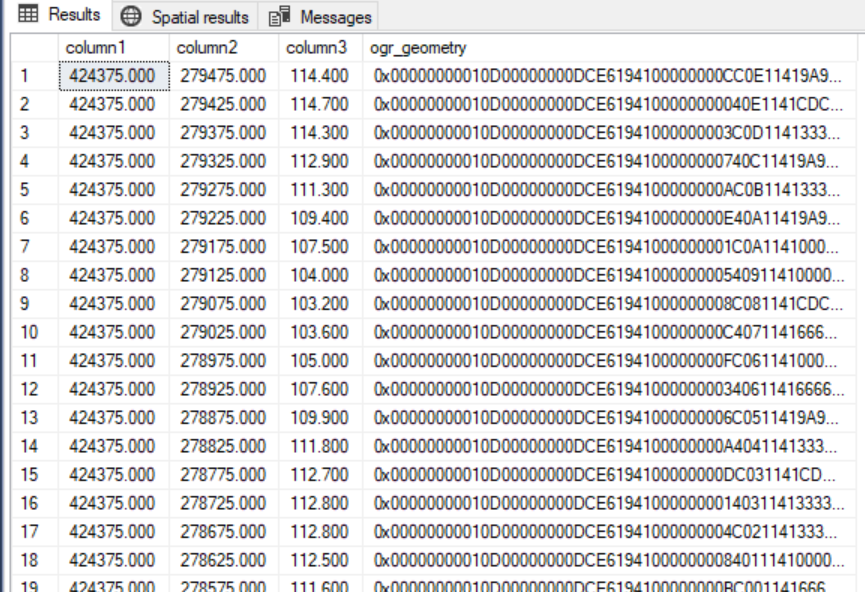Screen dimensions: 865x592
Task: Click the Results grid icon
Action: pyautogui.click(x=28, y=14)
